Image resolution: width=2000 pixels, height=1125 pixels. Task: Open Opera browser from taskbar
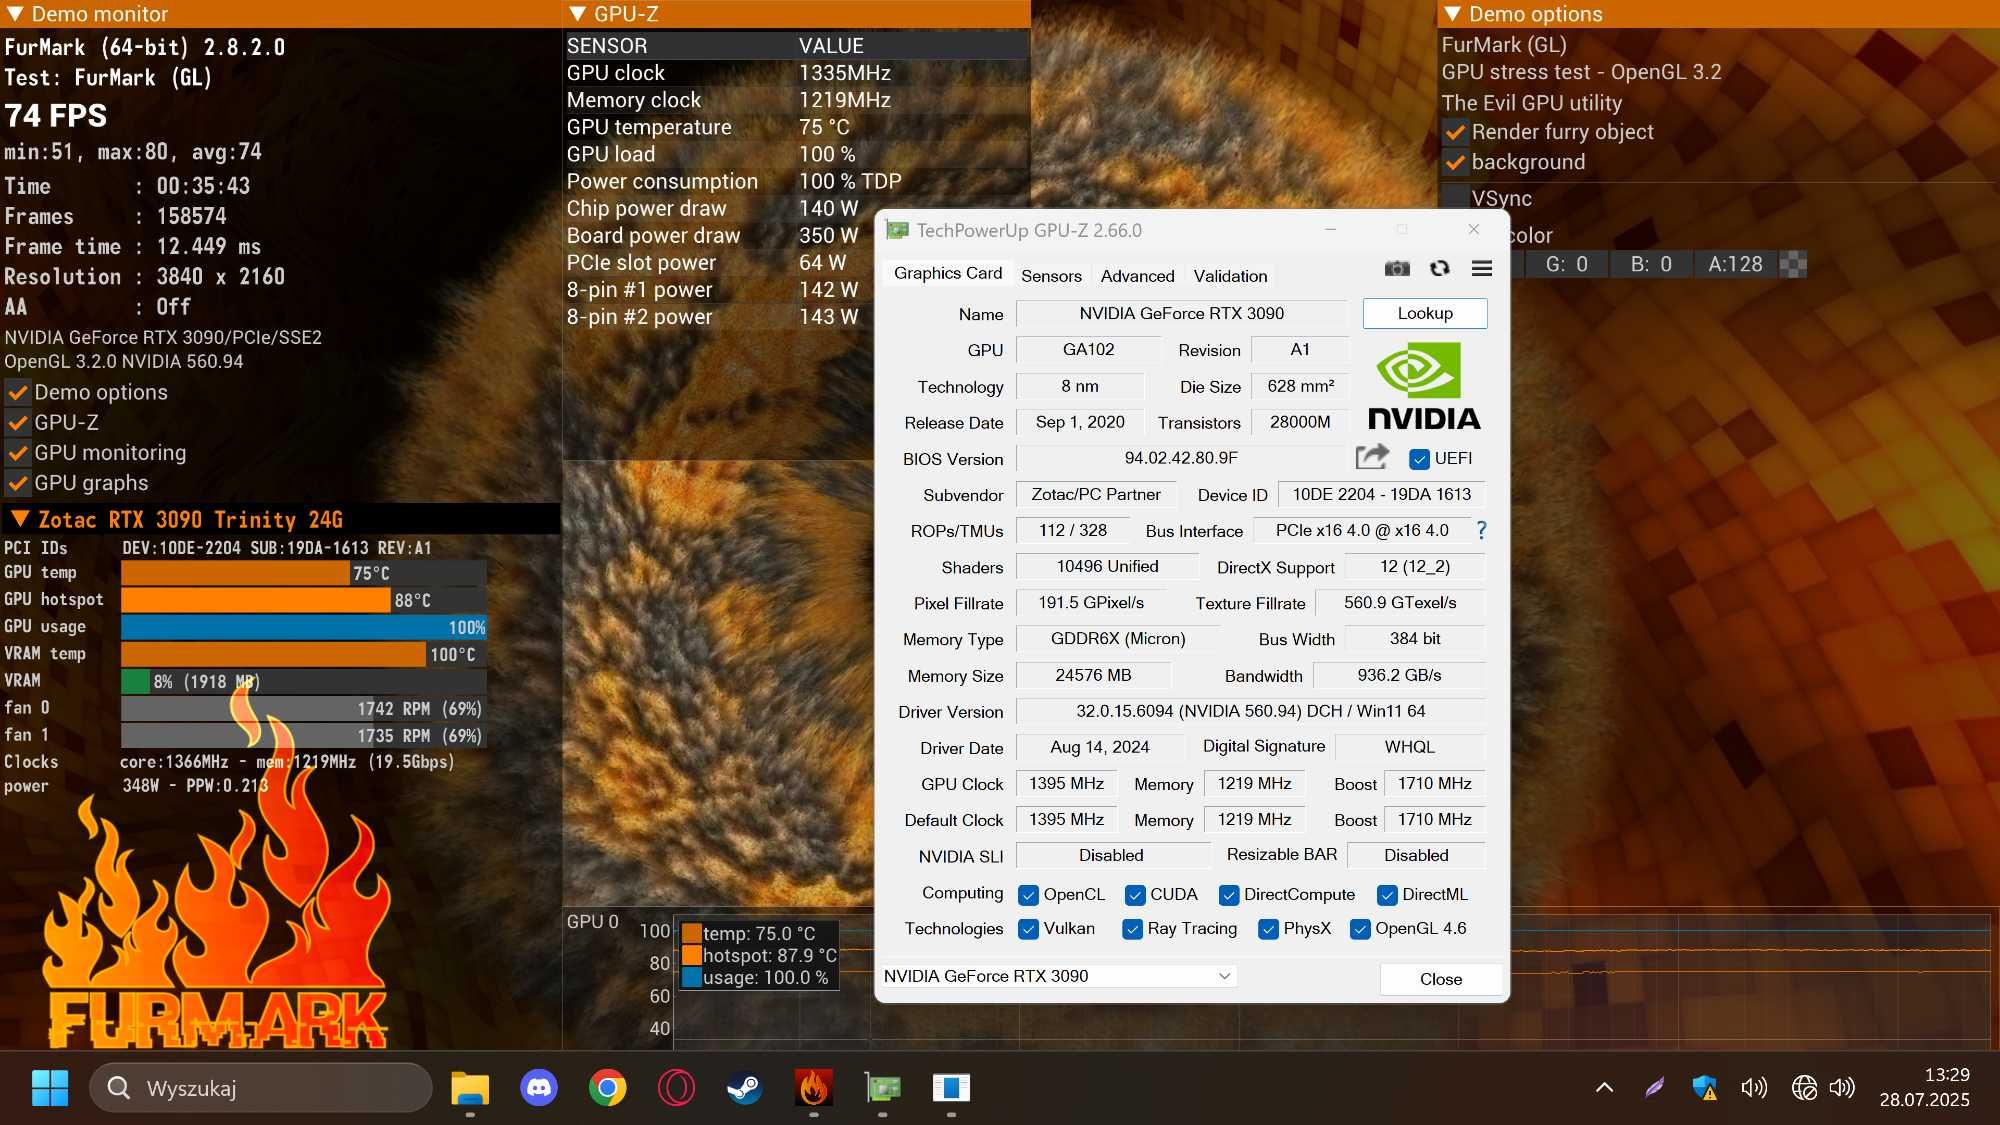[676, 1087]
